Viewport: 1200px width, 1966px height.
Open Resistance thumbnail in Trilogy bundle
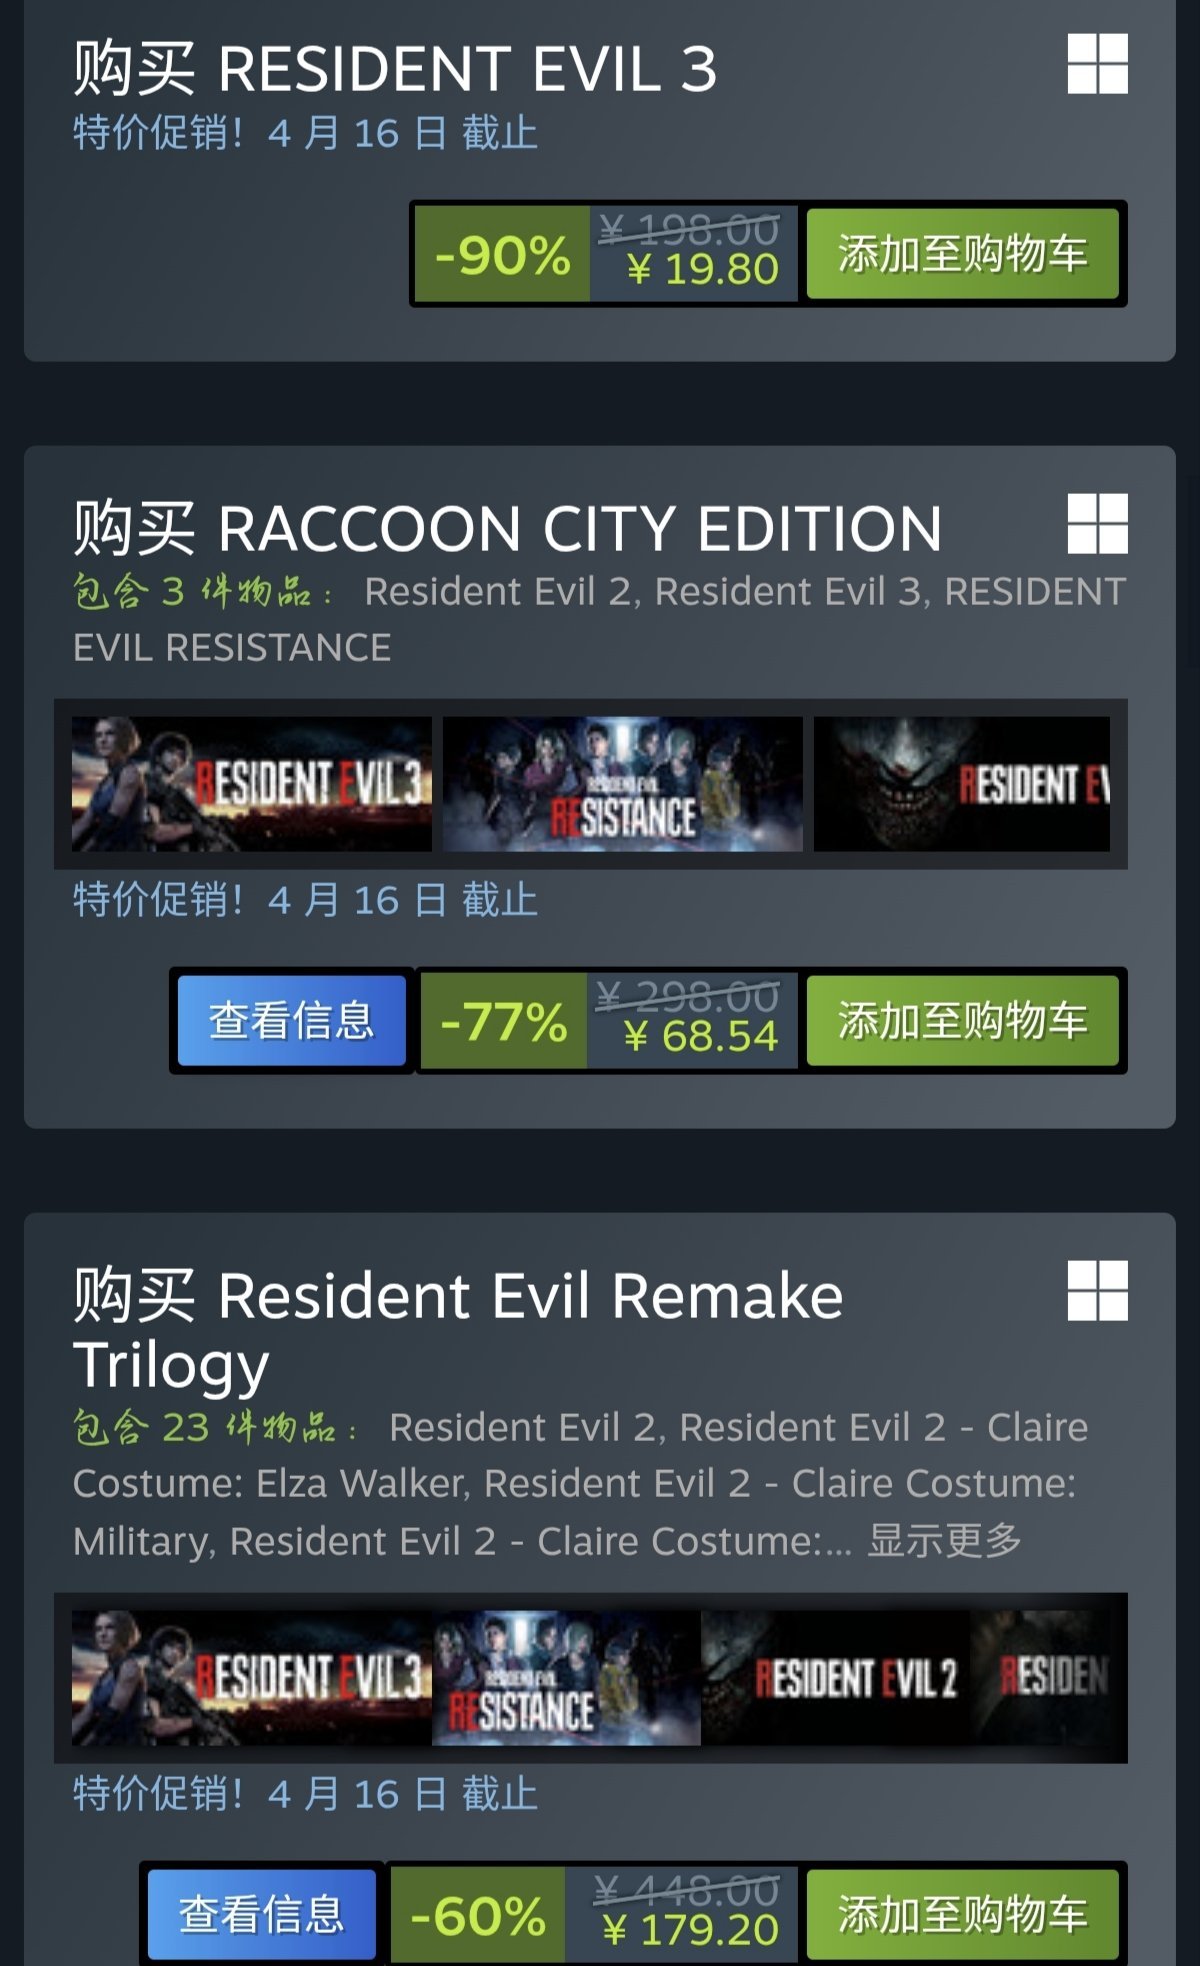pos(566,1678)
